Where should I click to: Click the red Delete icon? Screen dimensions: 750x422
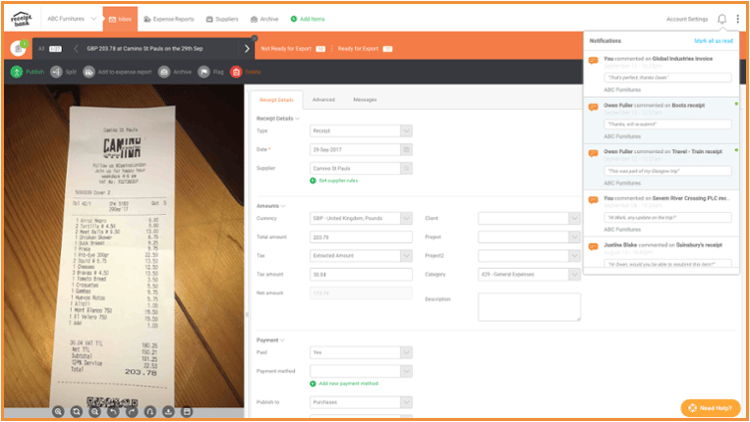pos(236,72)
